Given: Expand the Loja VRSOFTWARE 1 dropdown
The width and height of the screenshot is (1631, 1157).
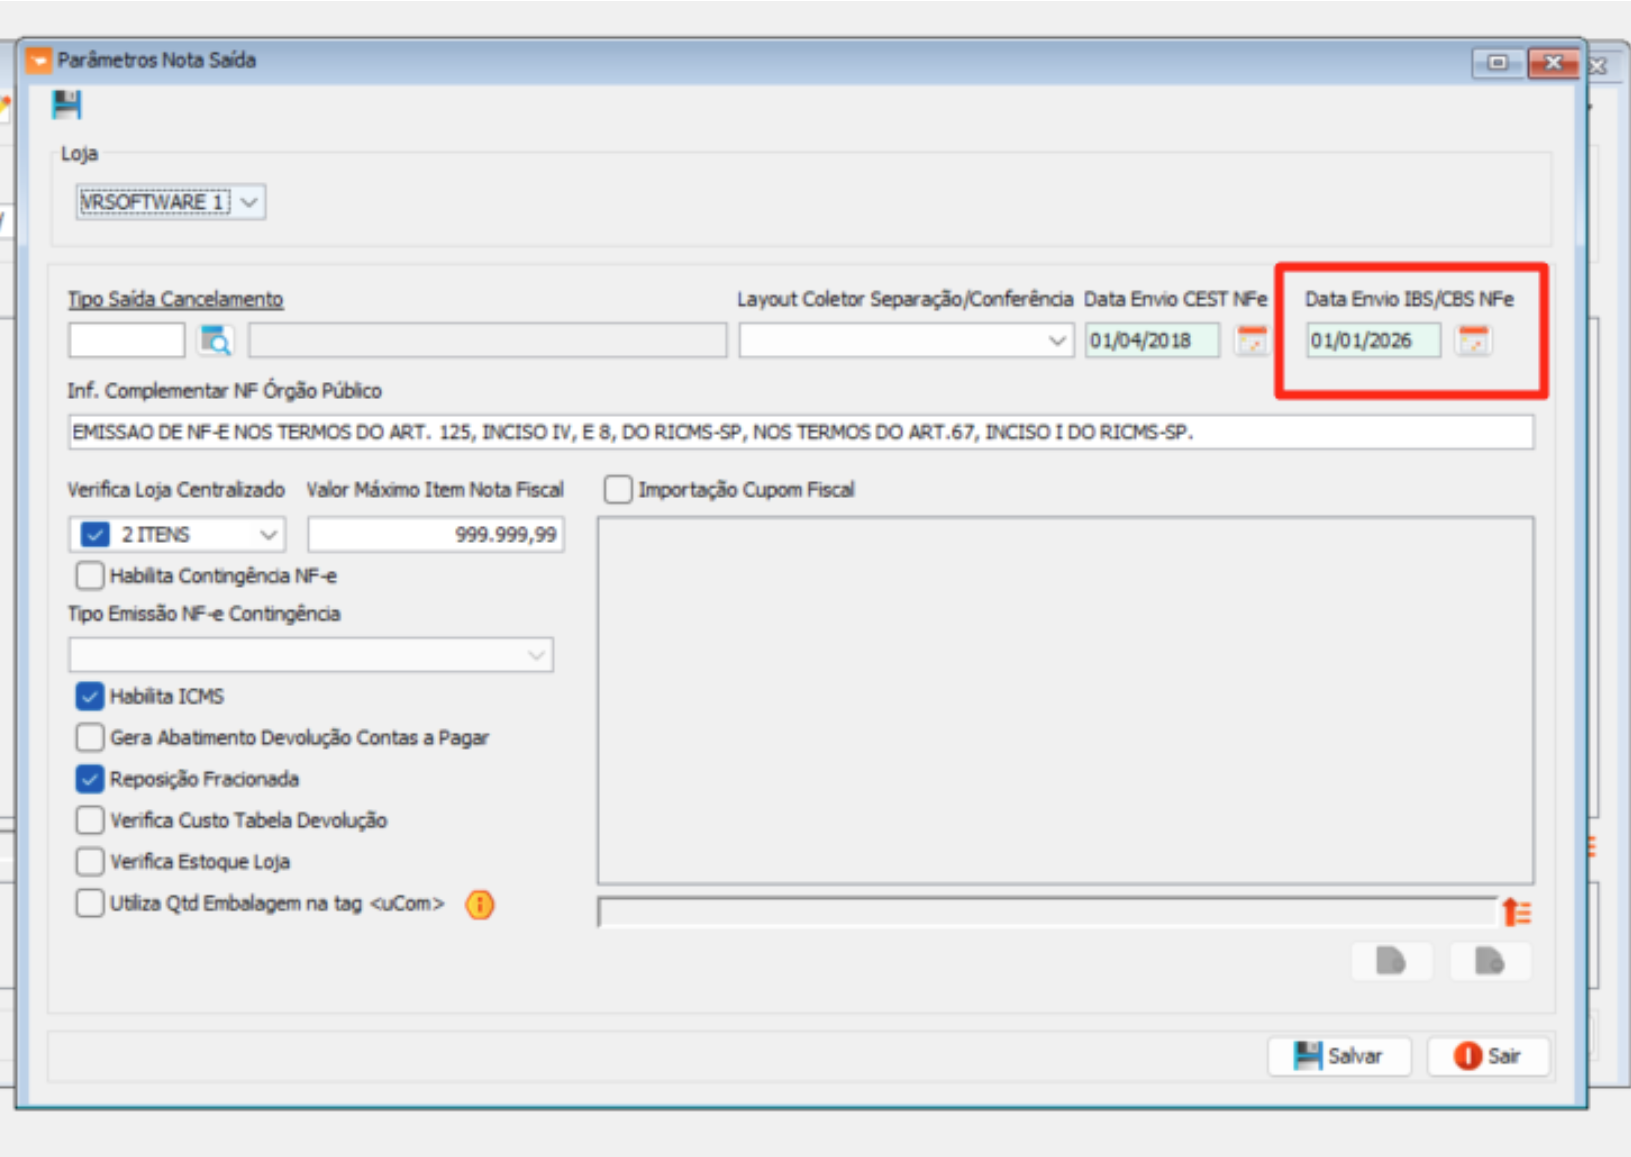Looking at the screenshot, I should pos(249,202).
